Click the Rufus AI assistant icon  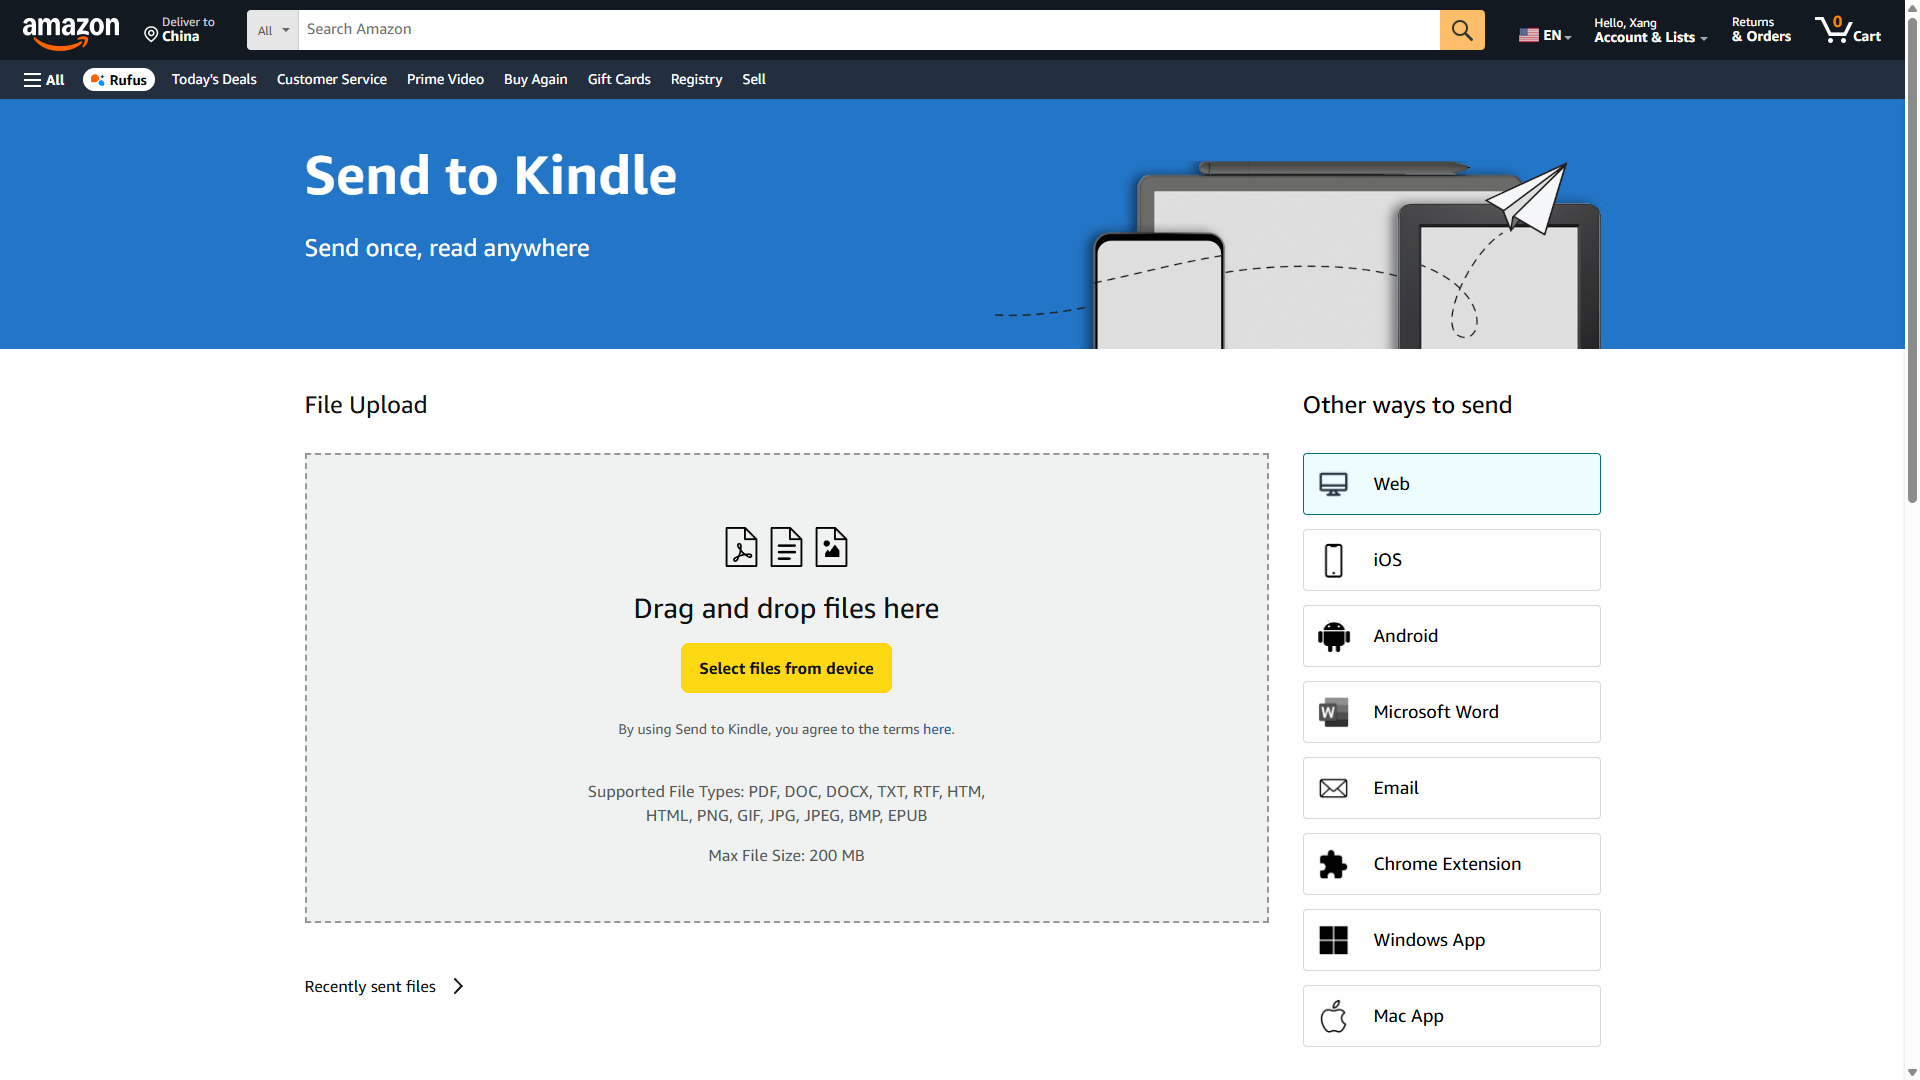(96, 79)
